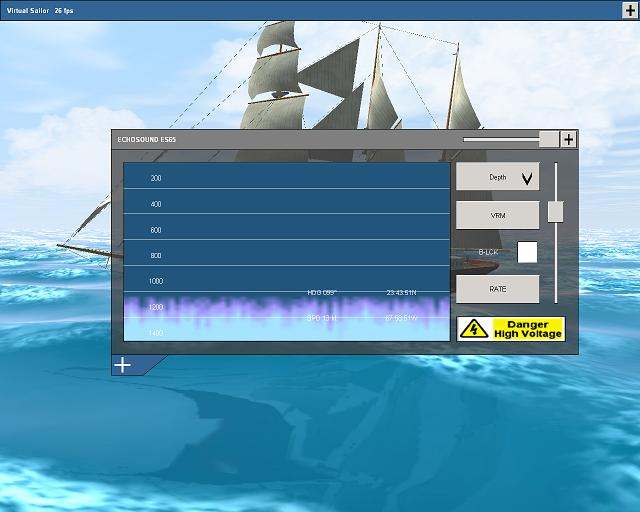Click the Danger High Voltage warning label
640x512 pixels.
[x=527, y=328]
